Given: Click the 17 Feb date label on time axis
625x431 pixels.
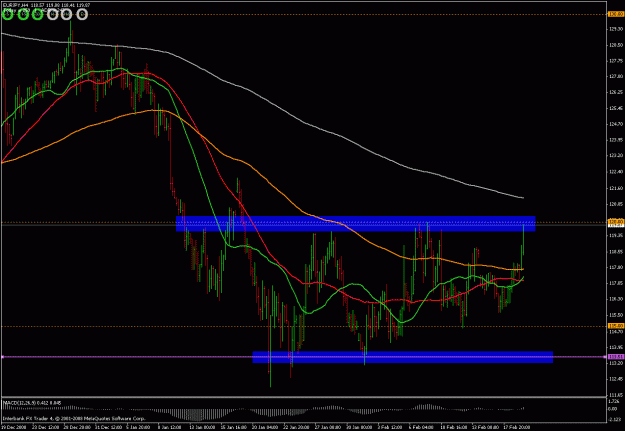Looking at the screenshot, I should click(517, 427).
